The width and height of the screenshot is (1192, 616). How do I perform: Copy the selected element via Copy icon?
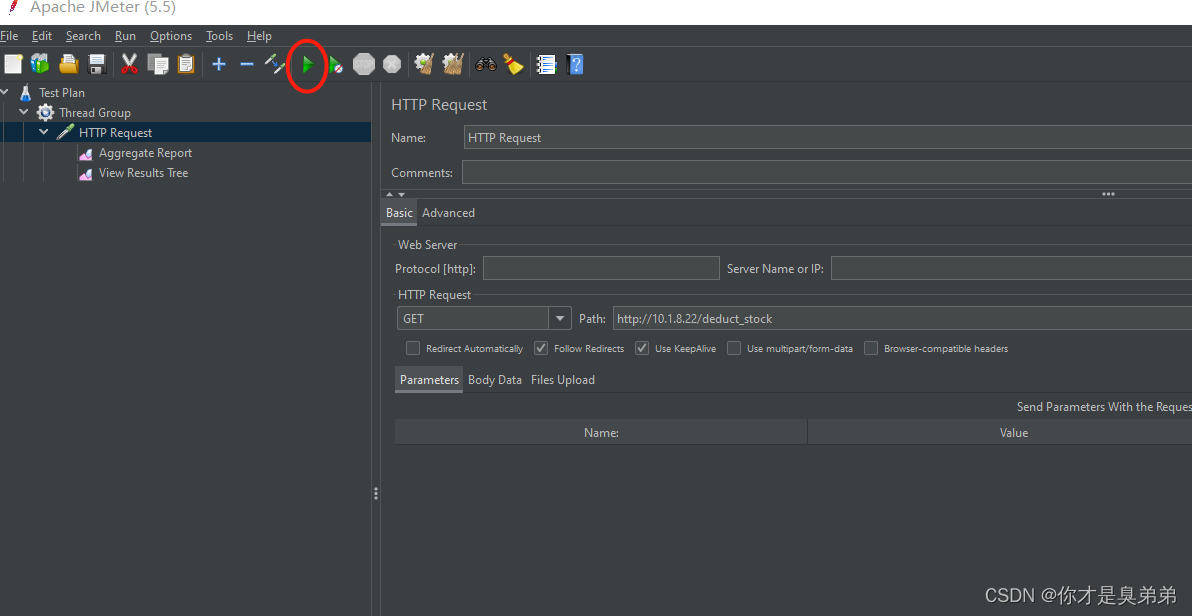pos(157,65)
